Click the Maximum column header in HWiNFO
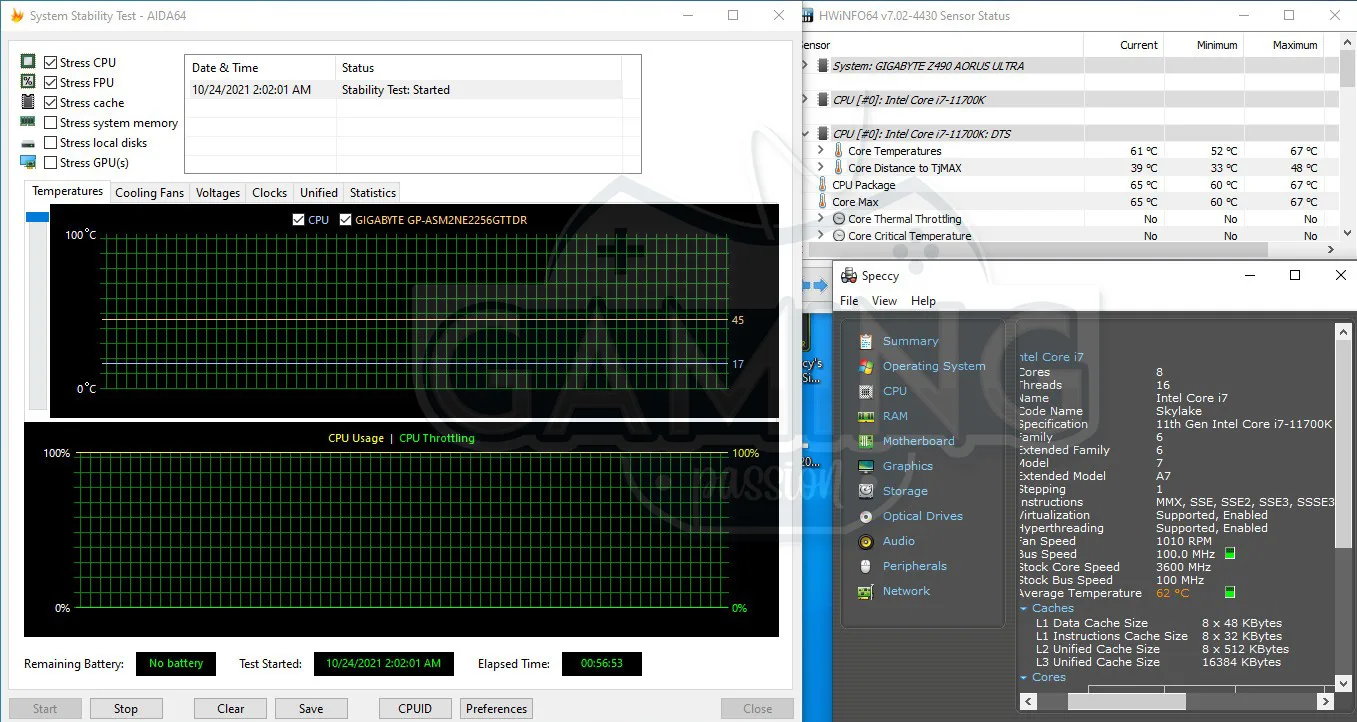1357x722 pixels. (1295, 45)
